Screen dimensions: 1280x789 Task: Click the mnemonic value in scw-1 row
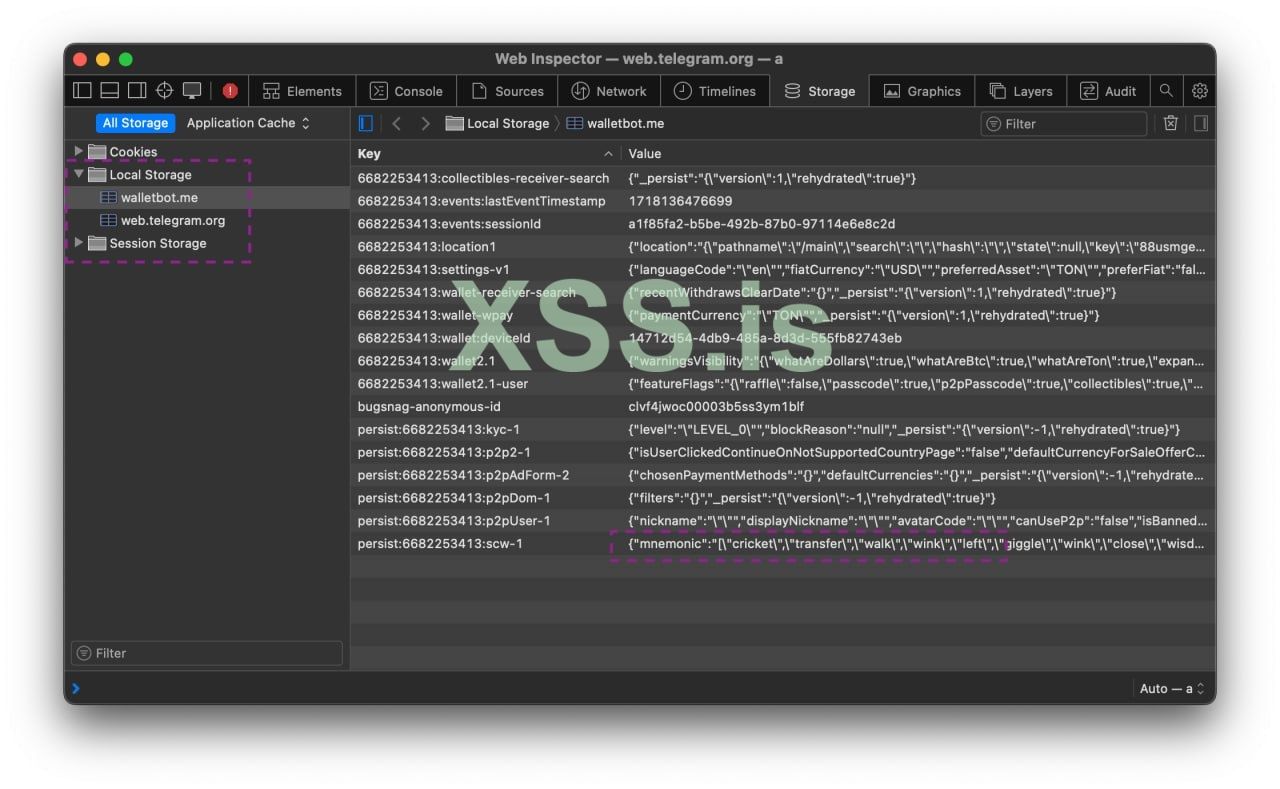point(917,544)
